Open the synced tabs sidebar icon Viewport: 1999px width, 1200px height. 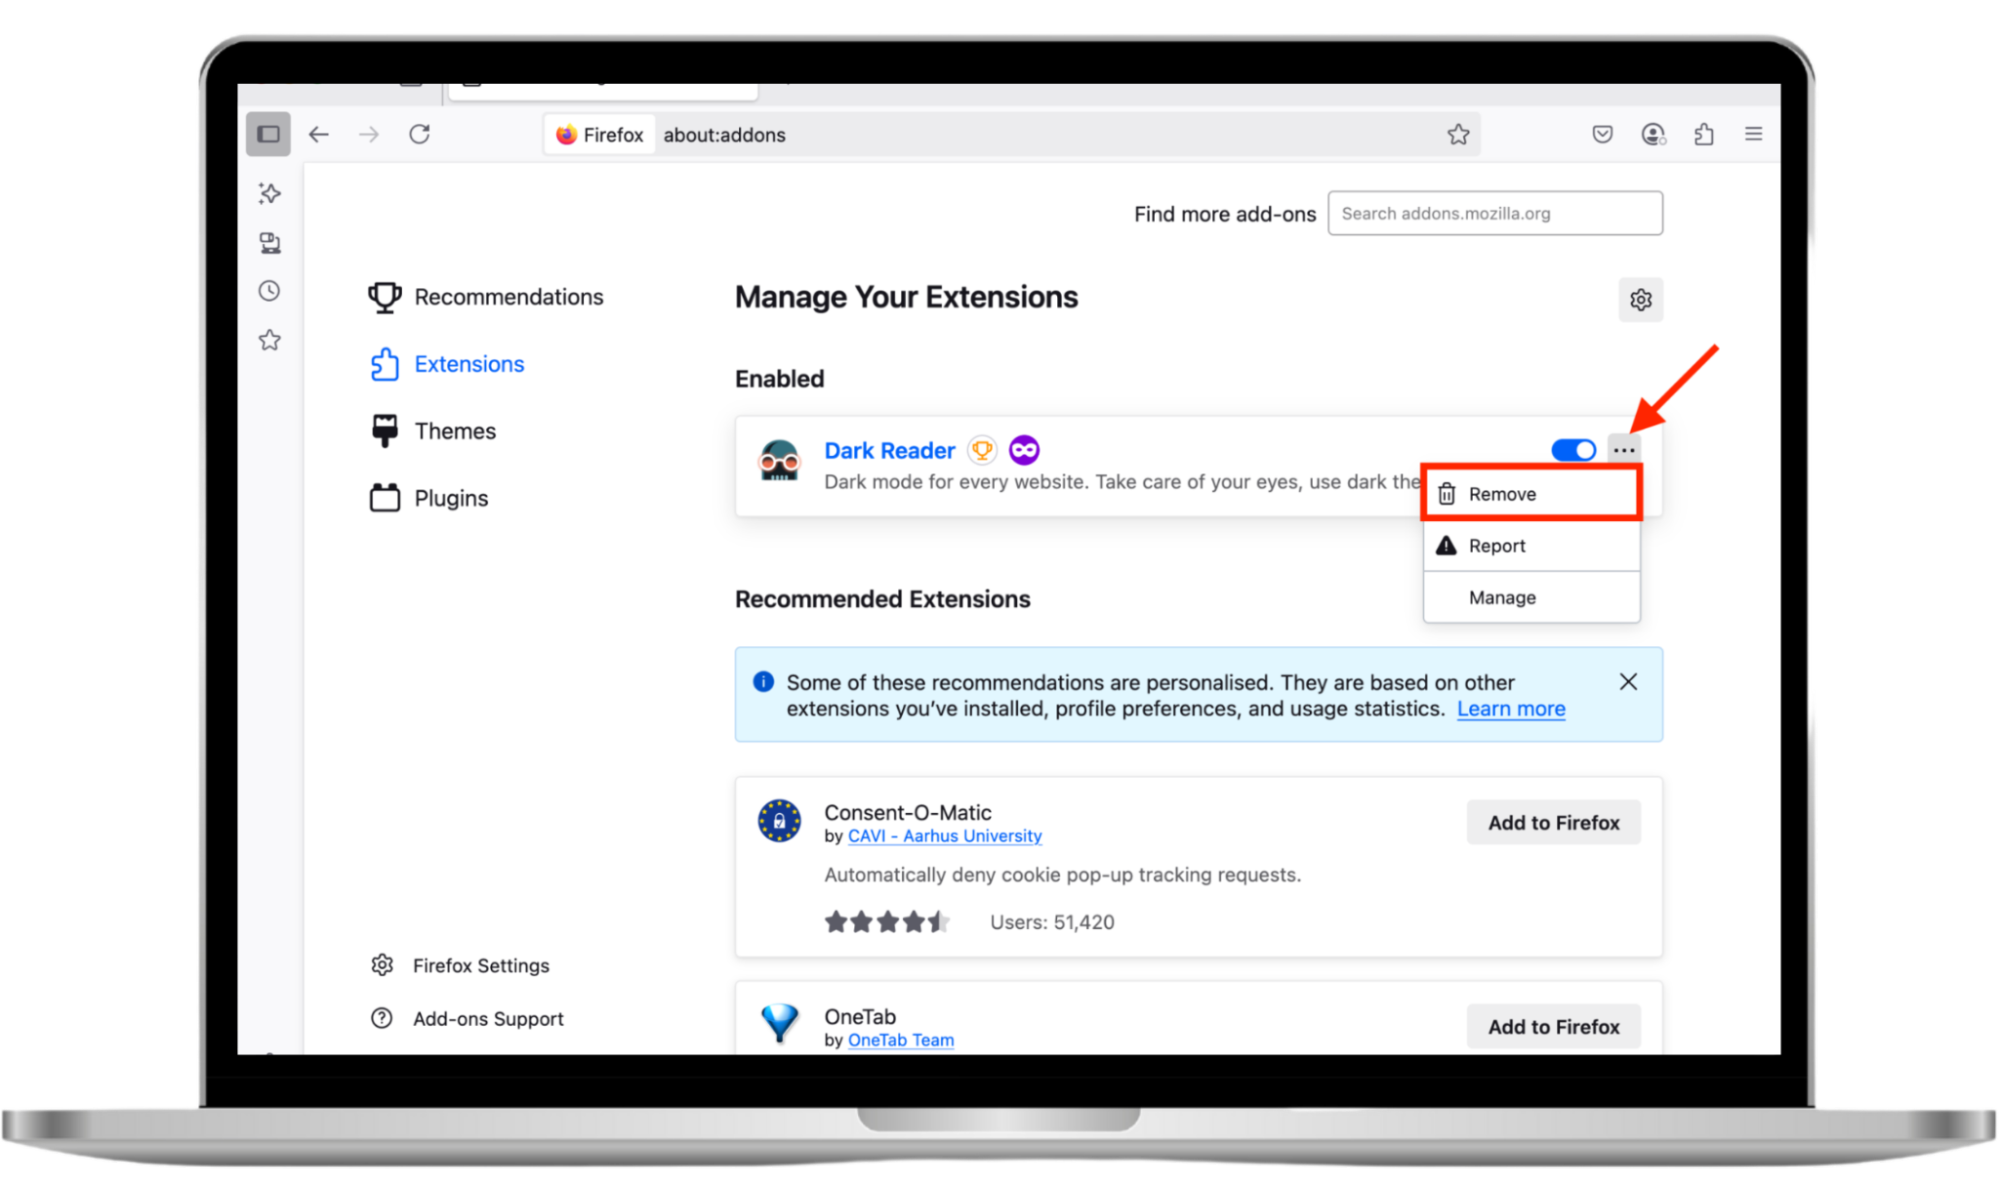(269, 242)
